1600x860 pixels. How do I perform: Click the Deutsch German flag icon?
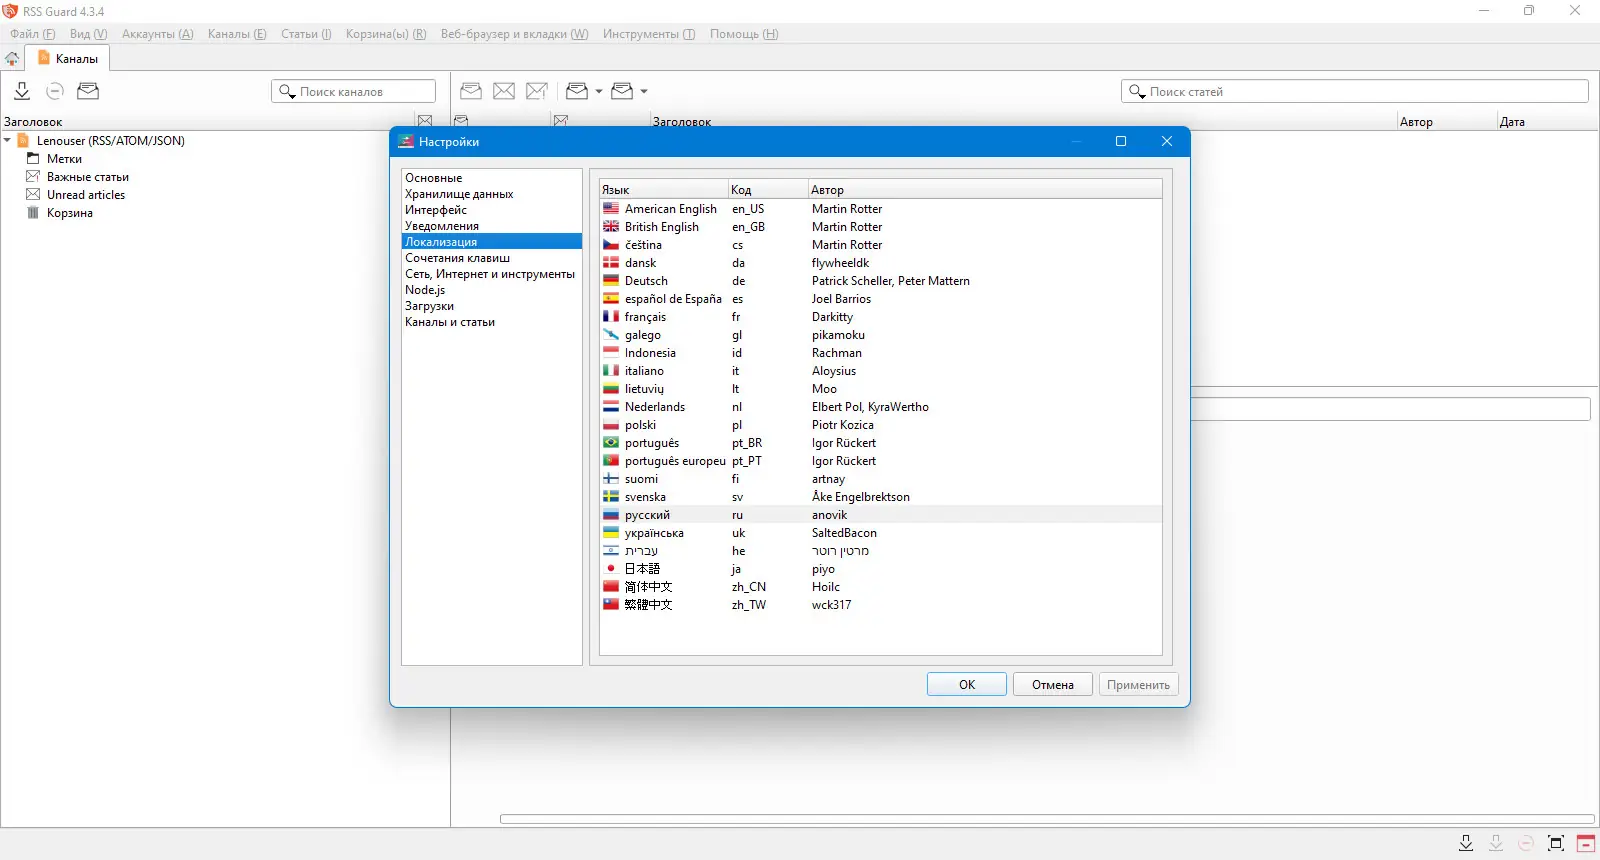[x=611, y=281]
